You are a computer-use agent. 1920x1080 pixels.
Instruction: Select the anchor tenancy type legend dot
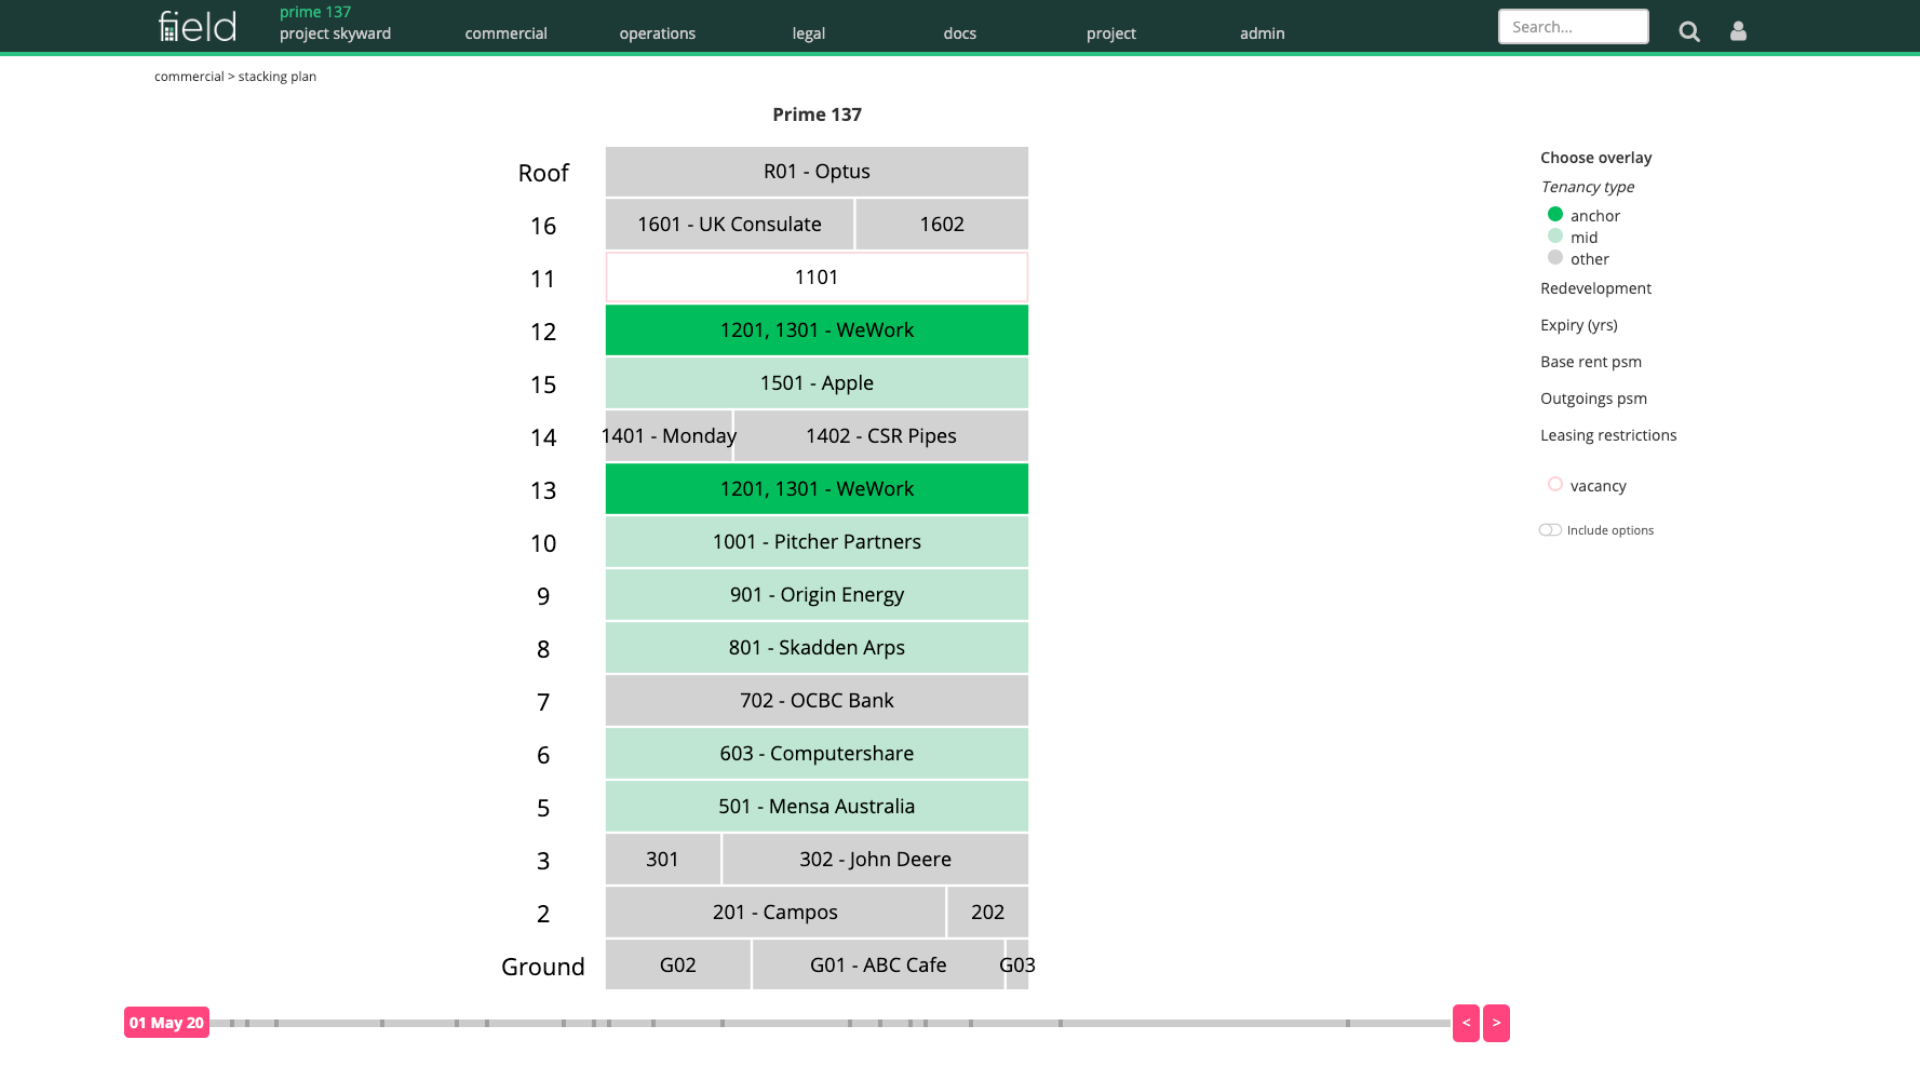pos(1555,214)
